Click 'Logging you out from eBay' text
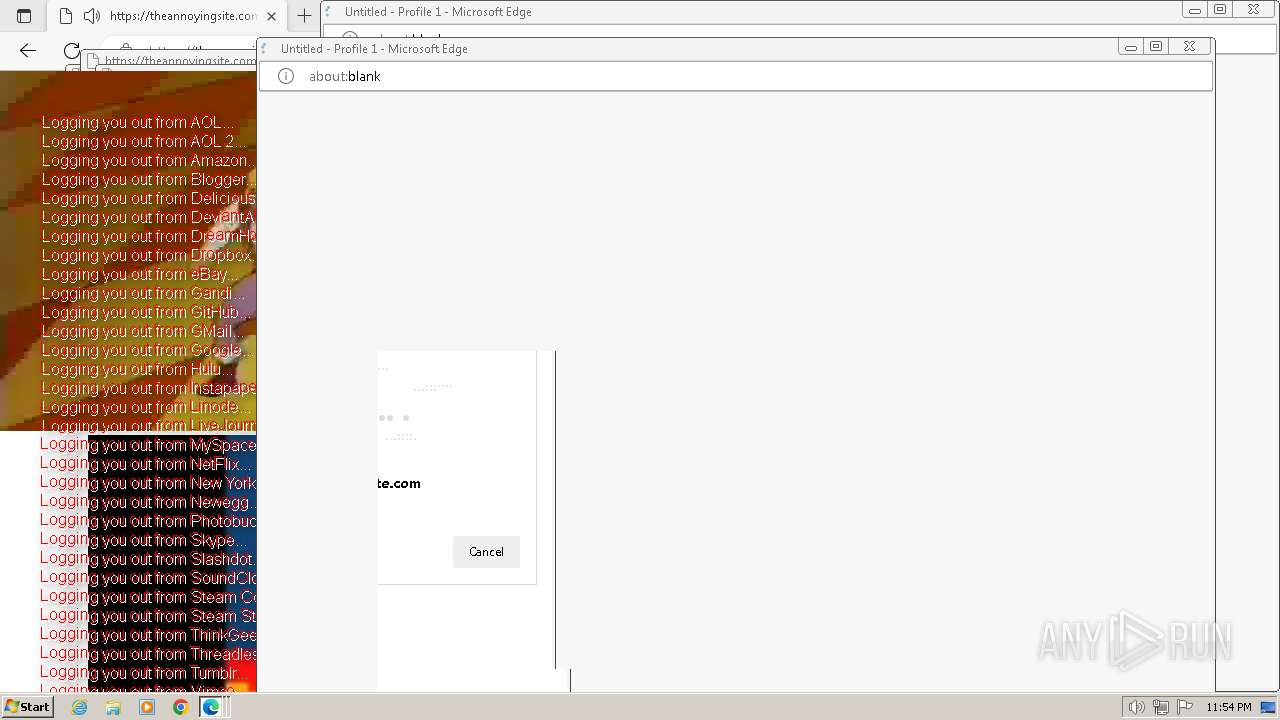Screen dimensions: 1280x720 click(139, 274)
